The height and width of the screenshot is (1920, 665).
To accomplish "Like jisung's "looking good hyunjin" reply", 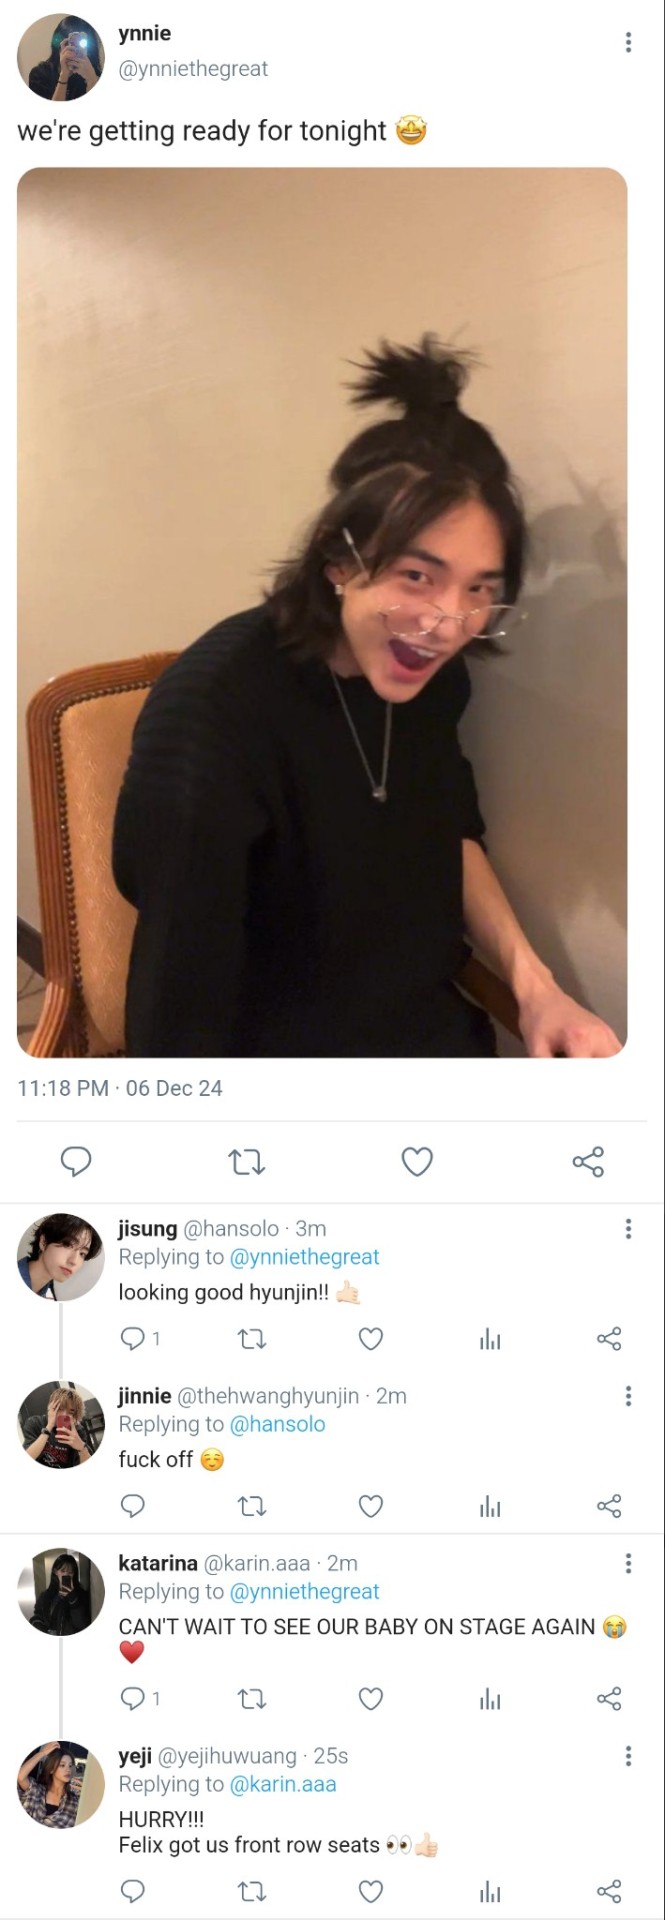I will (371, 1339).
